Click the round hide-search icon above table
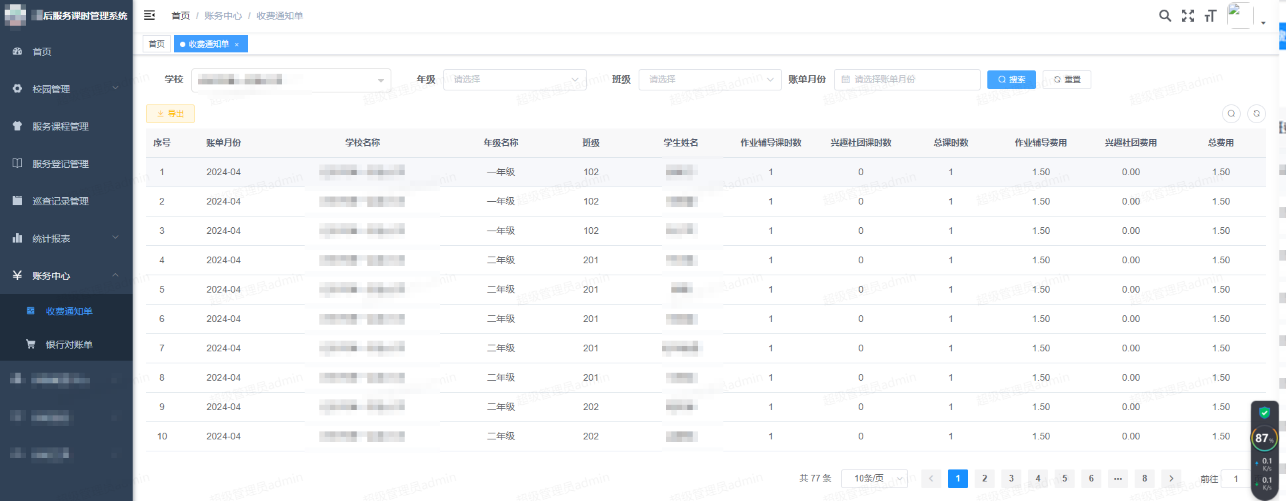This screenshot has width=1286, height=501. tap(1232, 114)
